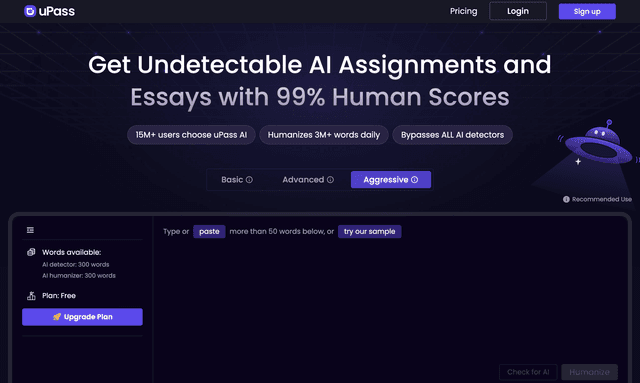Click the Bypasses ALL AI detectors badge
The image size is (640, 383).
click(452, 135)
